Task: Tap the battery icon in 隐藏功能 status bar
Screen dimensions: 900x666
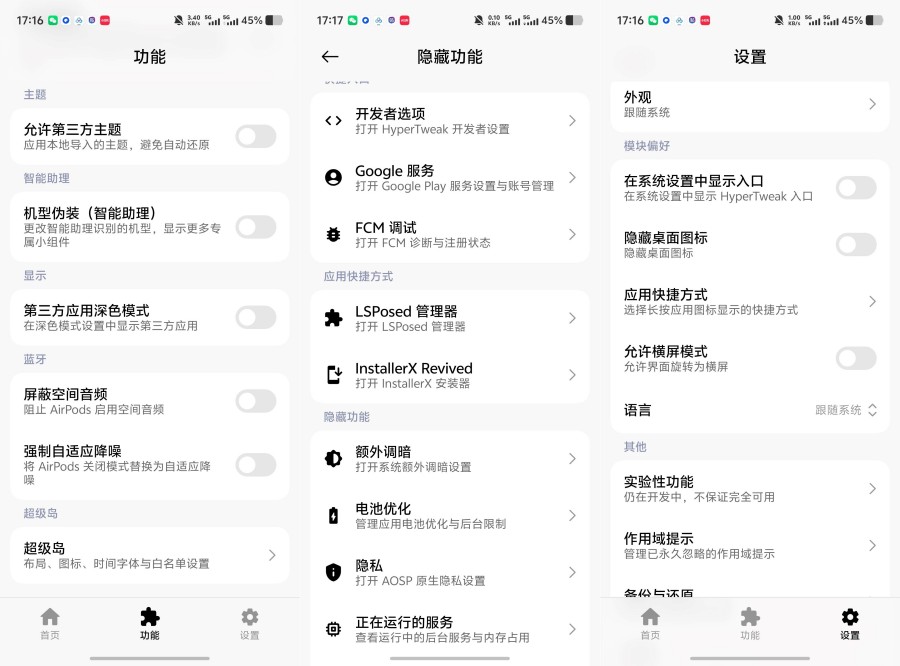Action: (575, 20)
